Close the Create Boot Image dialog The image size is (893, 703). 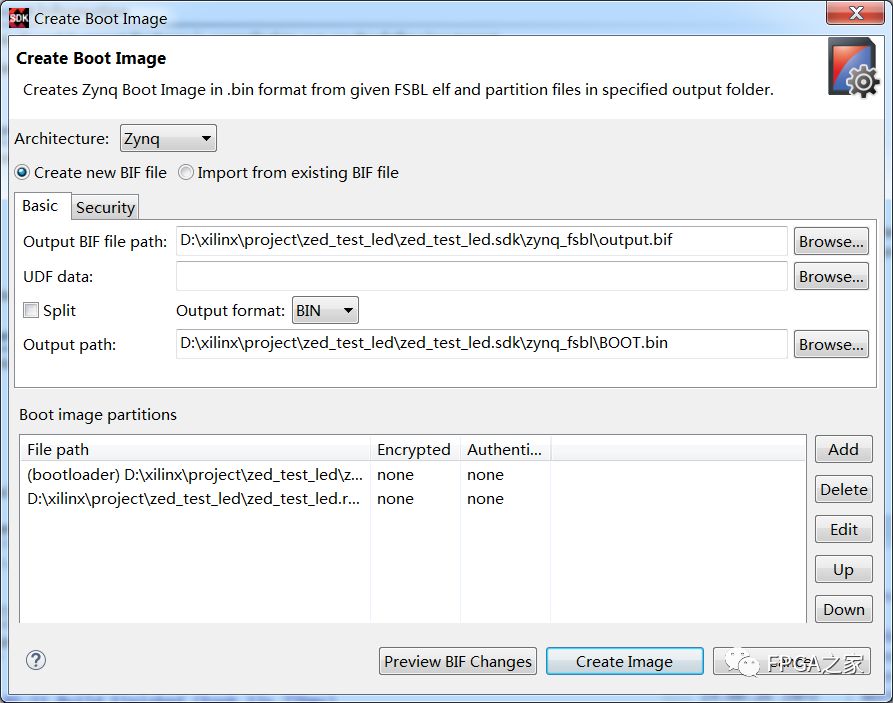[x=856, y=13]
